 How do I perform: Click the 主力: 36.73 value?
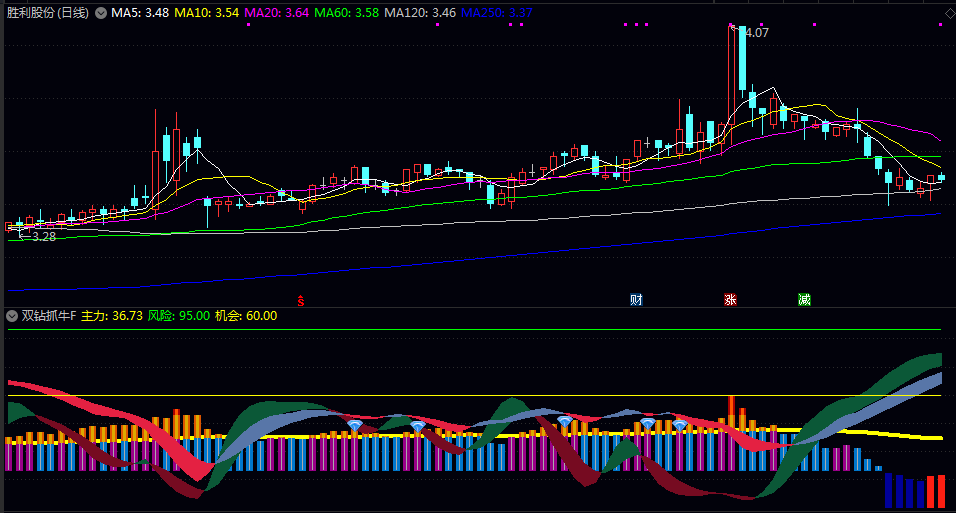[112, 316]
